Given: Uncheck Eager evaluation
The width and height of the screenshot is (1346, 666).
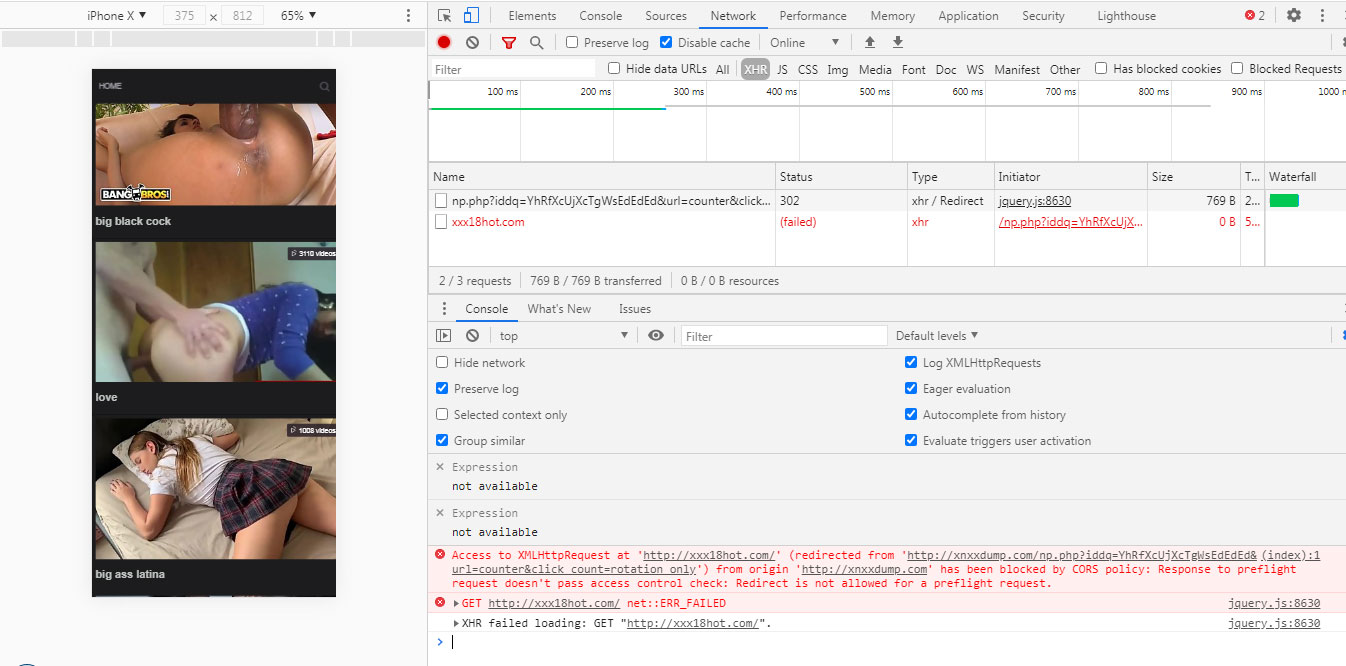Looking at the screenshot, I should pyautogui.click(x=911, y=388).
